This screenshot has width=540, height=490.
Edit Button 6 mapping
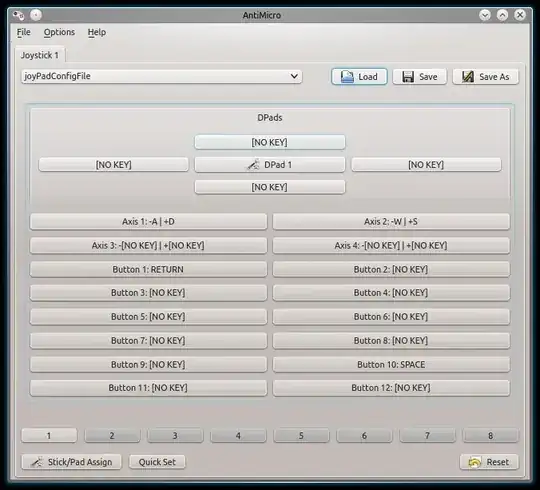pos(391,317)
